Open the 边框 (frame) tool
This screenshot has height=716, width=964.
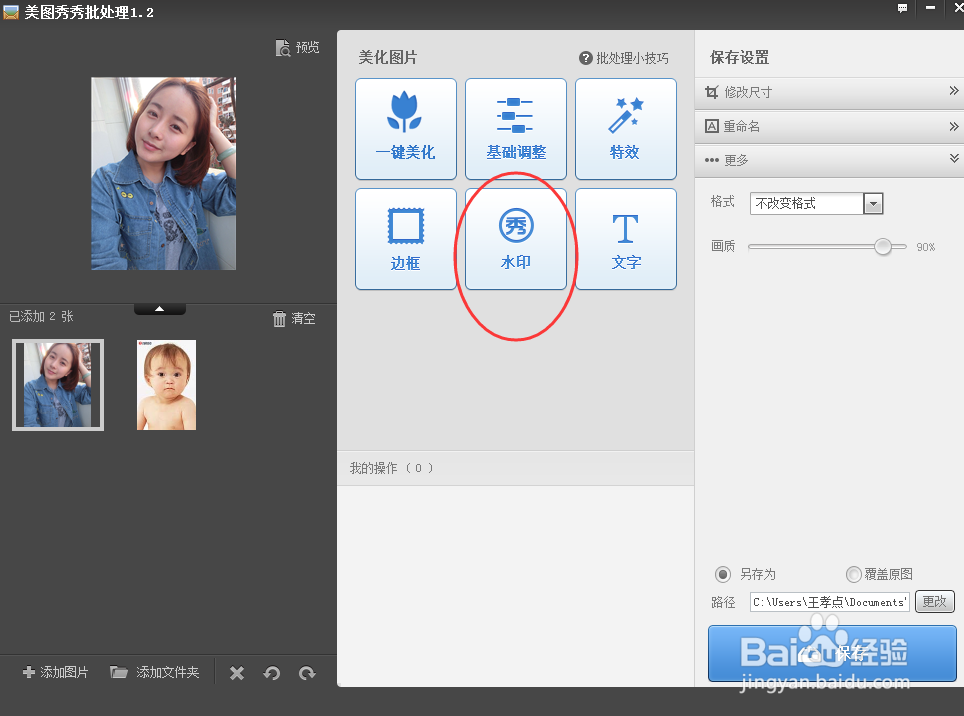tap(405, 238)
